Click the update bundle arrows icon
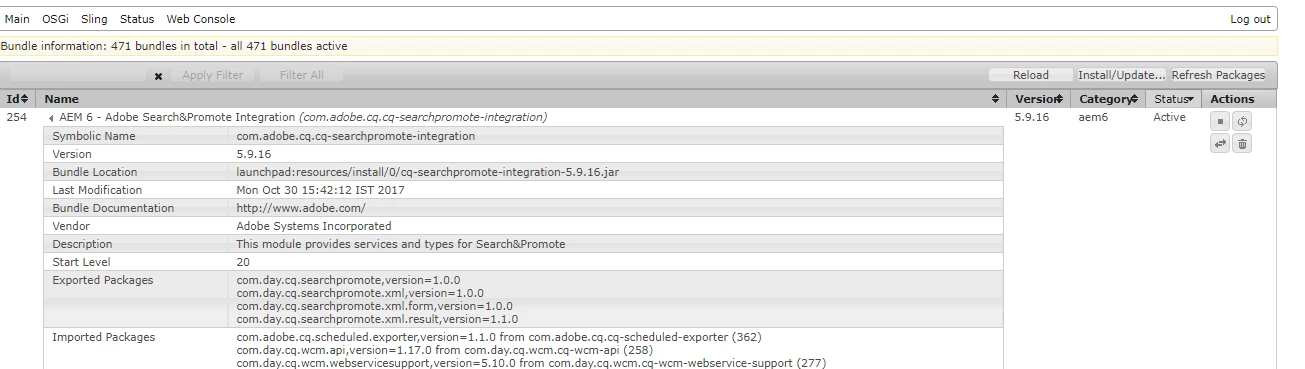This screenshot has width=1305, height=369. point(1221,144)
